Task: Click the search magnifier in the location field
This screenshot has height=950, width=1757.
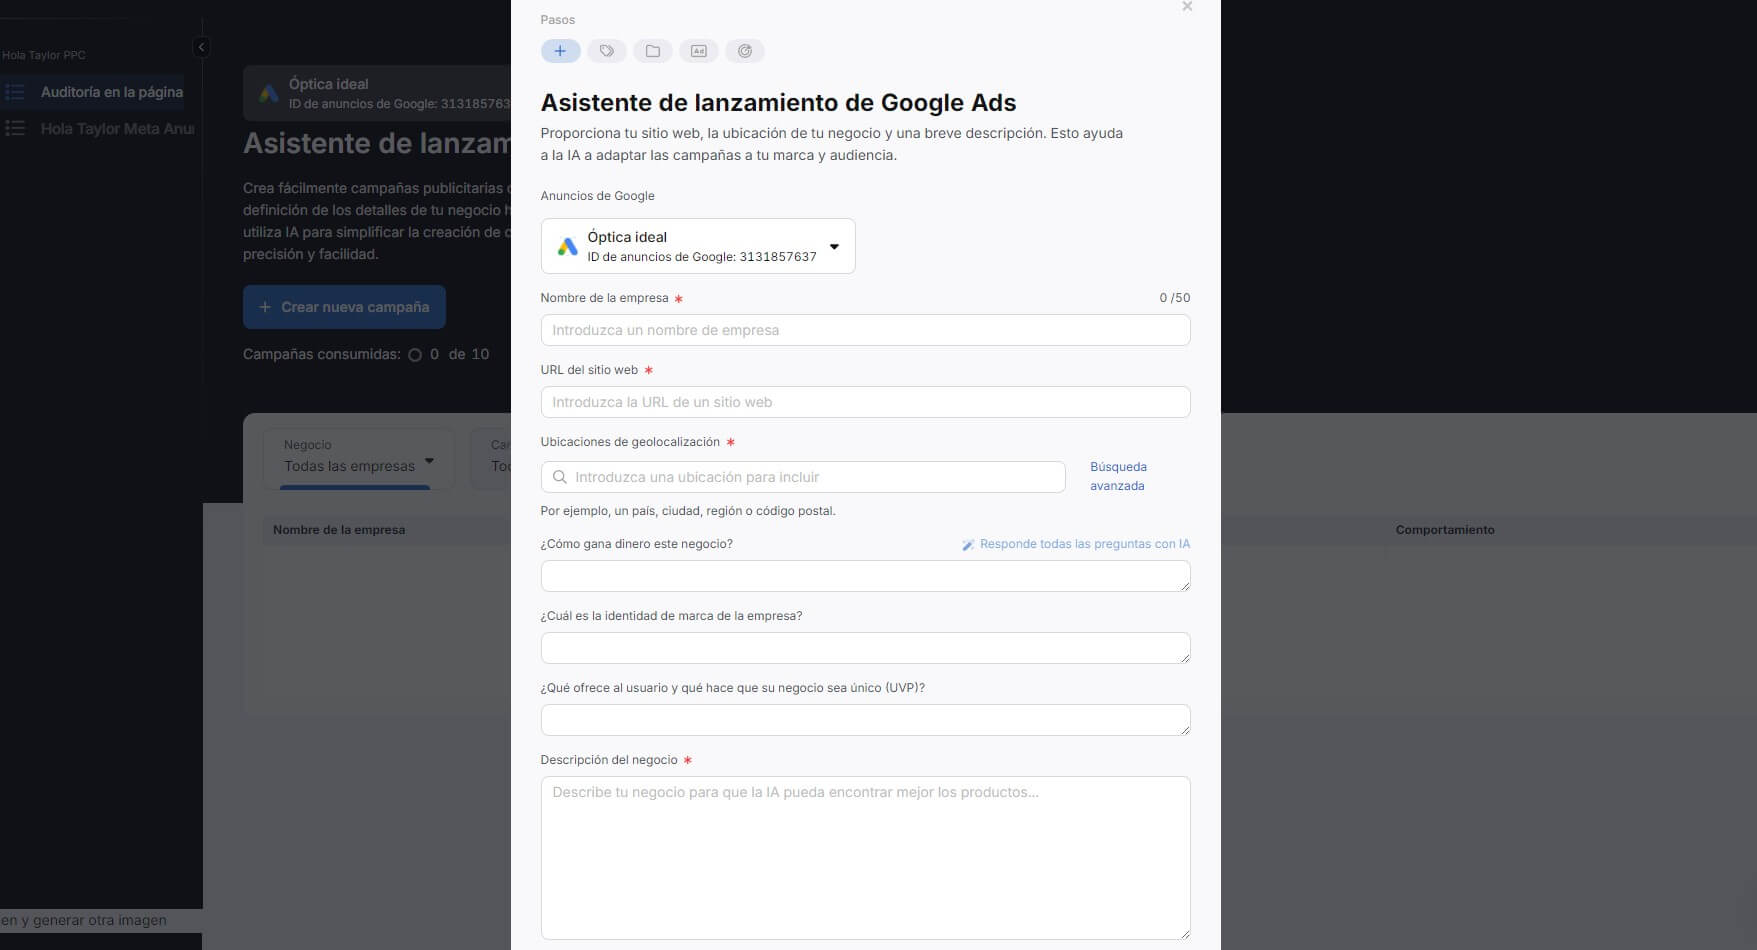Action: tap(560, 477)
